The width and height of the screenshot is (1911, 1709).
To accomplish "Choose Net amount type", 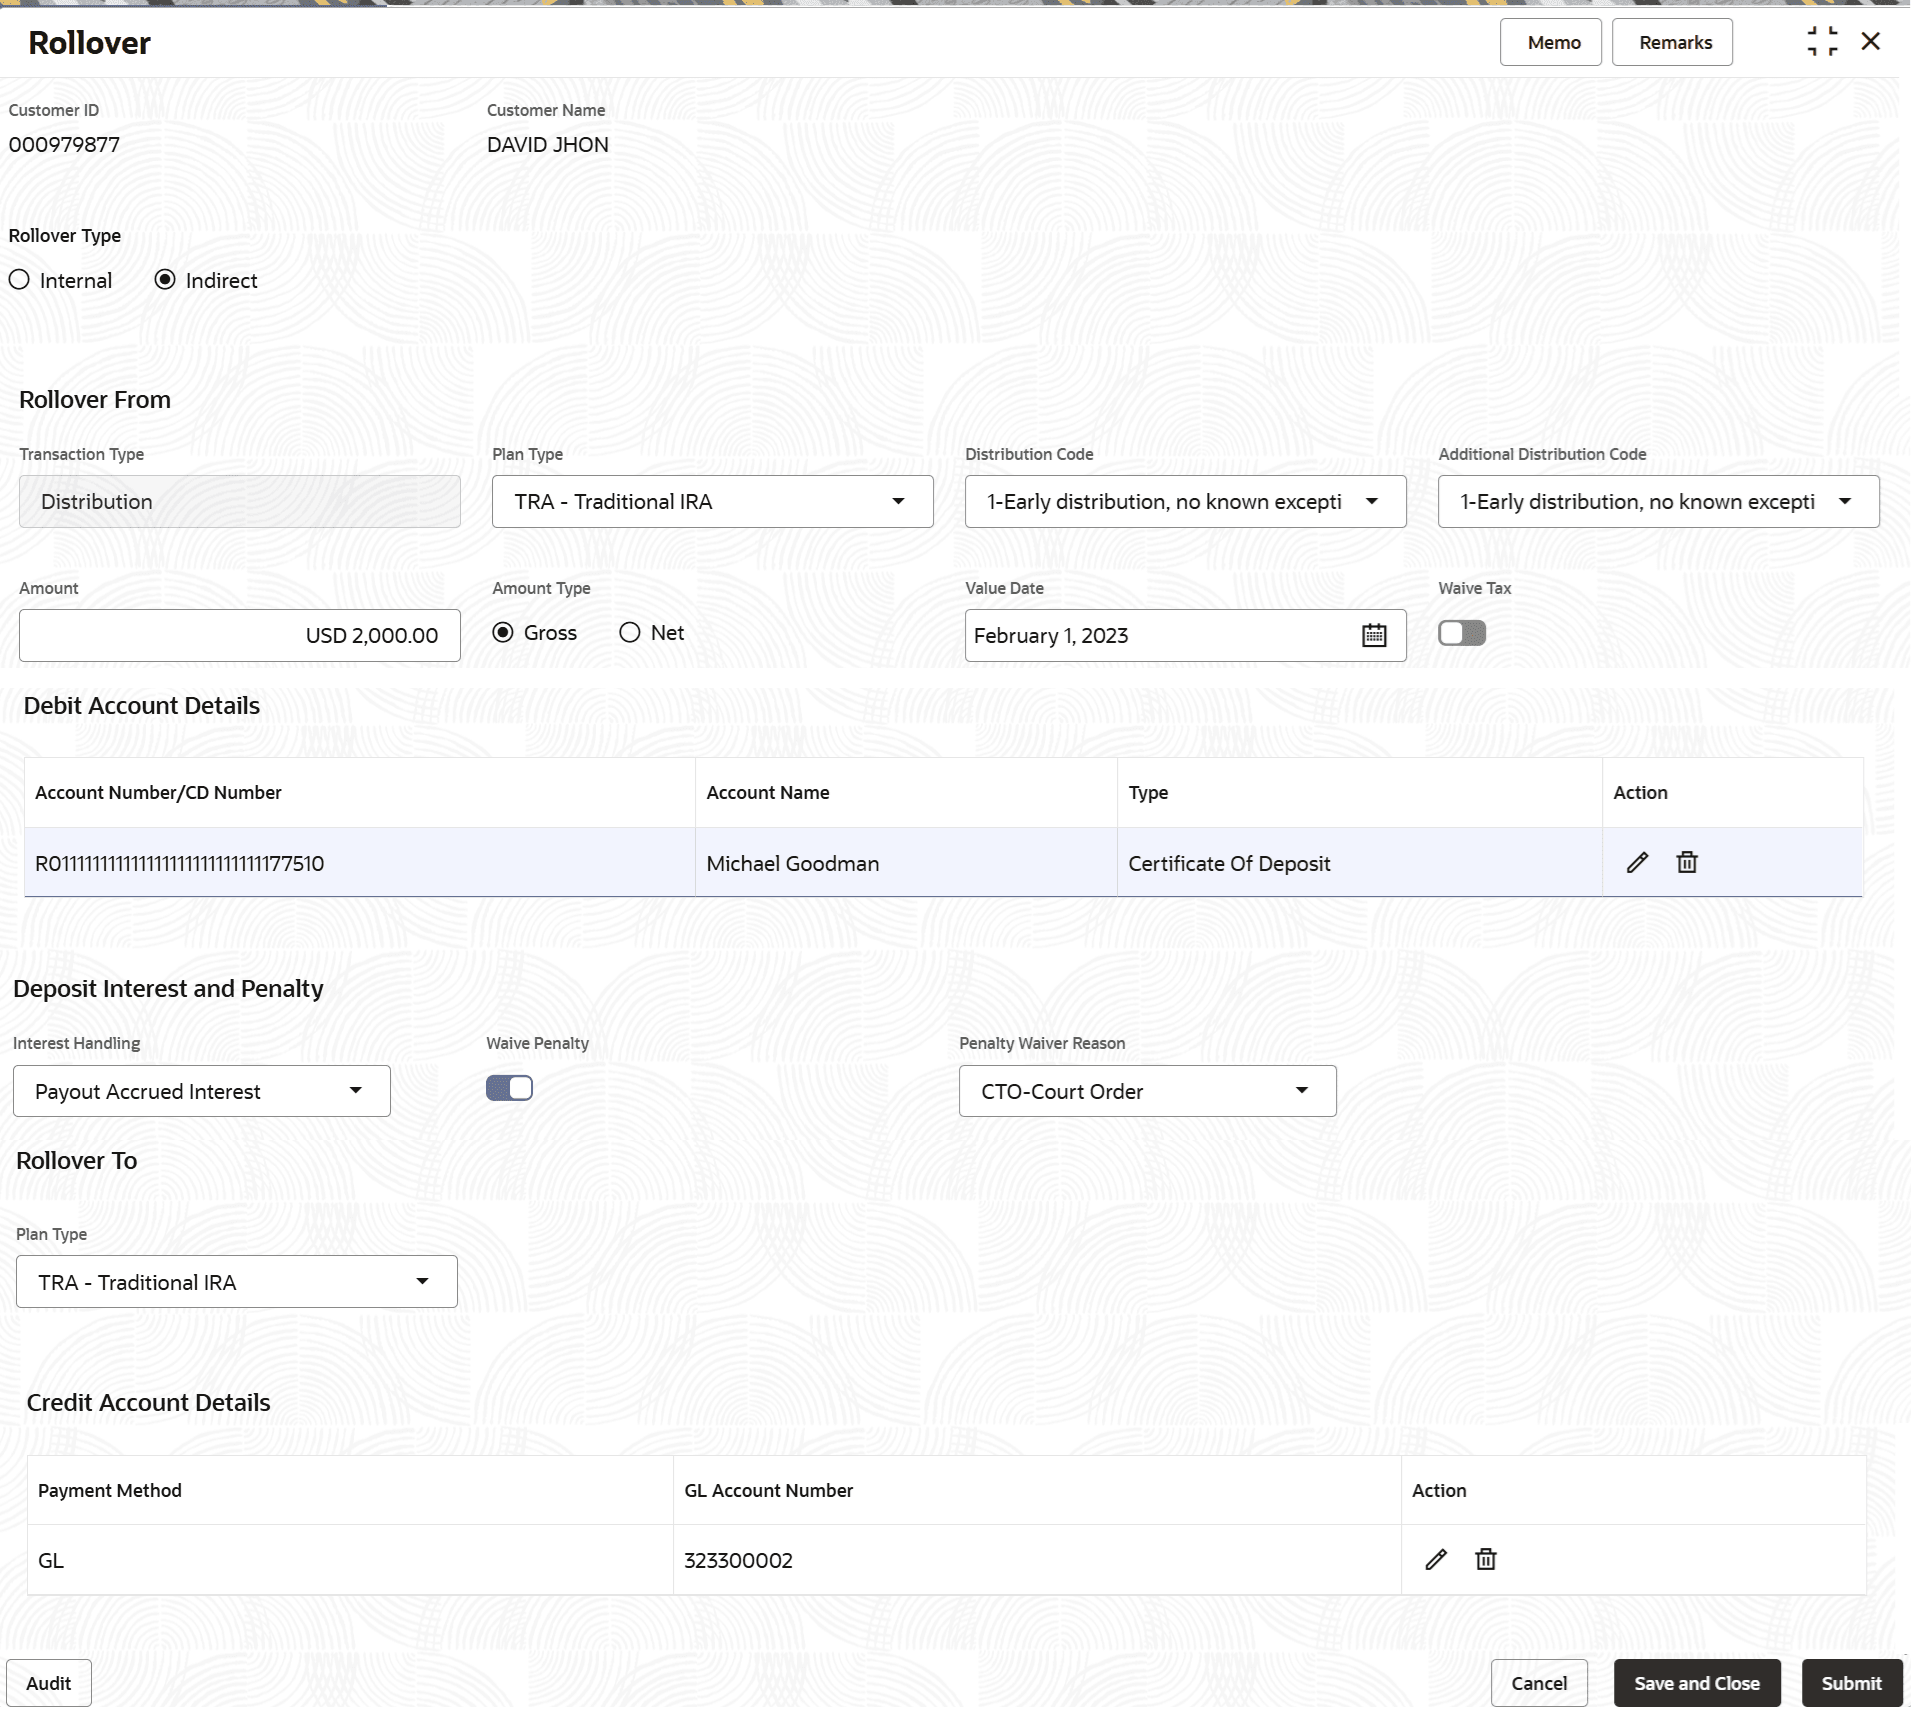I will [630, 632].
